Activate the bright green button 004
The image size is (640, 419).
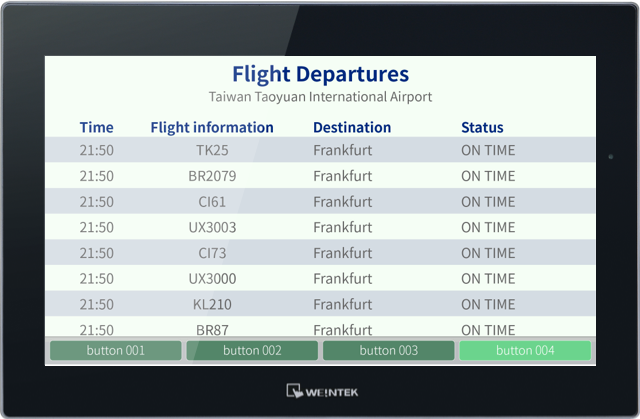click(x=525, y=350)
